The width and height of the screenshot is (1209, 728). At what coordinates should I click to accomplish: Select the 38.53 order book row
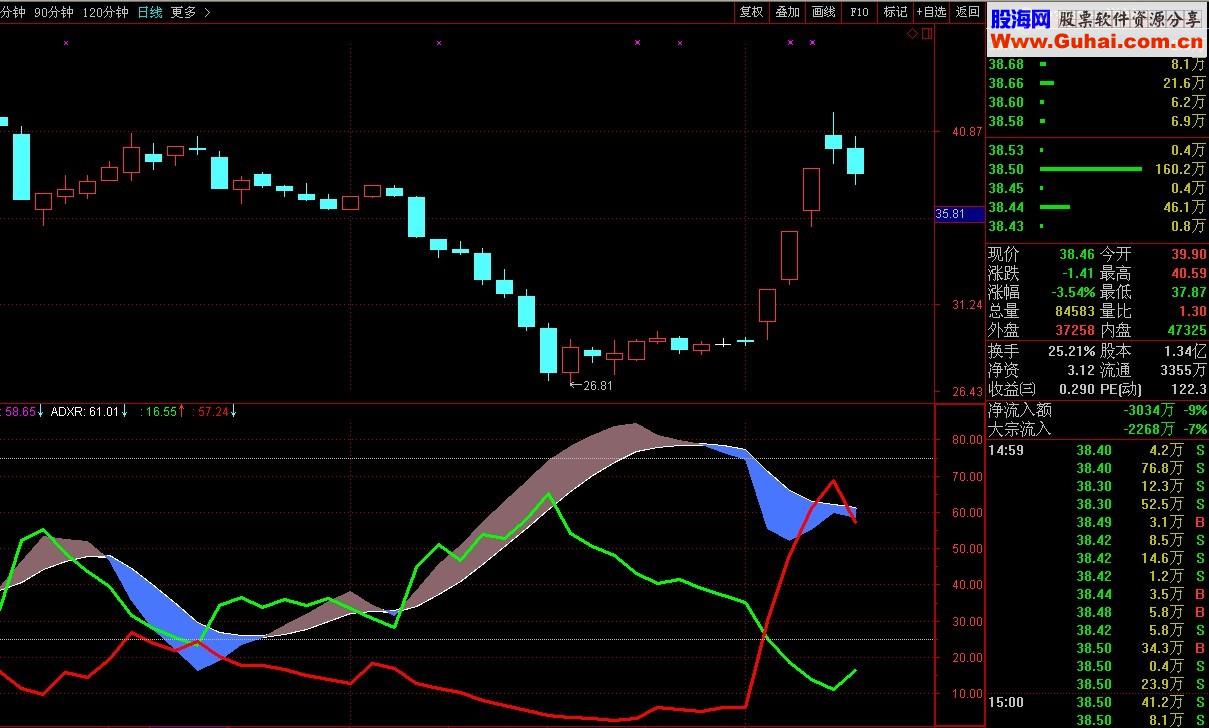1097,151
